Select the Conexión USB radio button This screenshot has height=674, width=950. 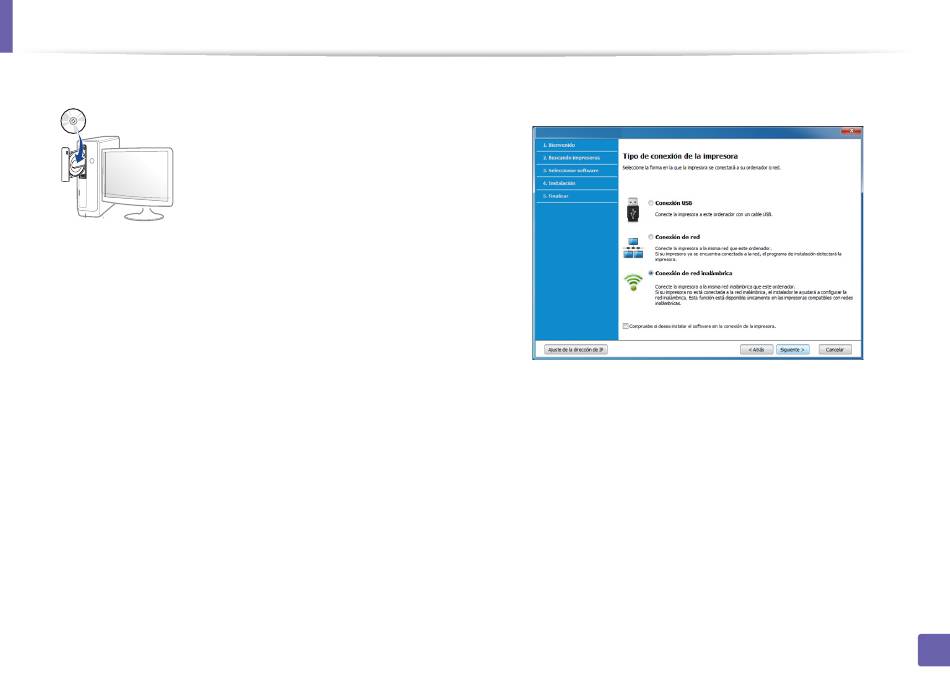(651, 203)
